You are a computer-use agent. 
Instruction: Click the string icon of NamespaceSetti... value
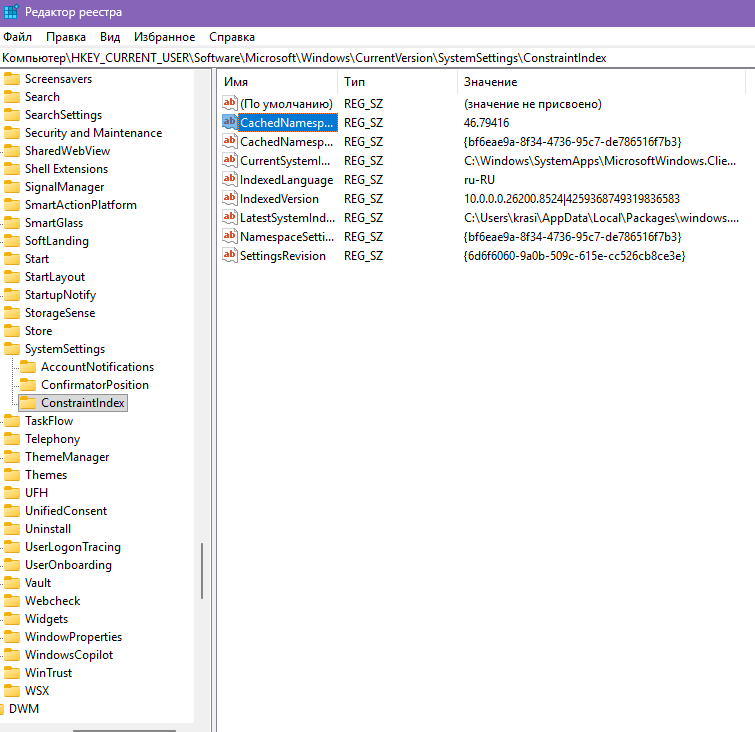[230, 236]
